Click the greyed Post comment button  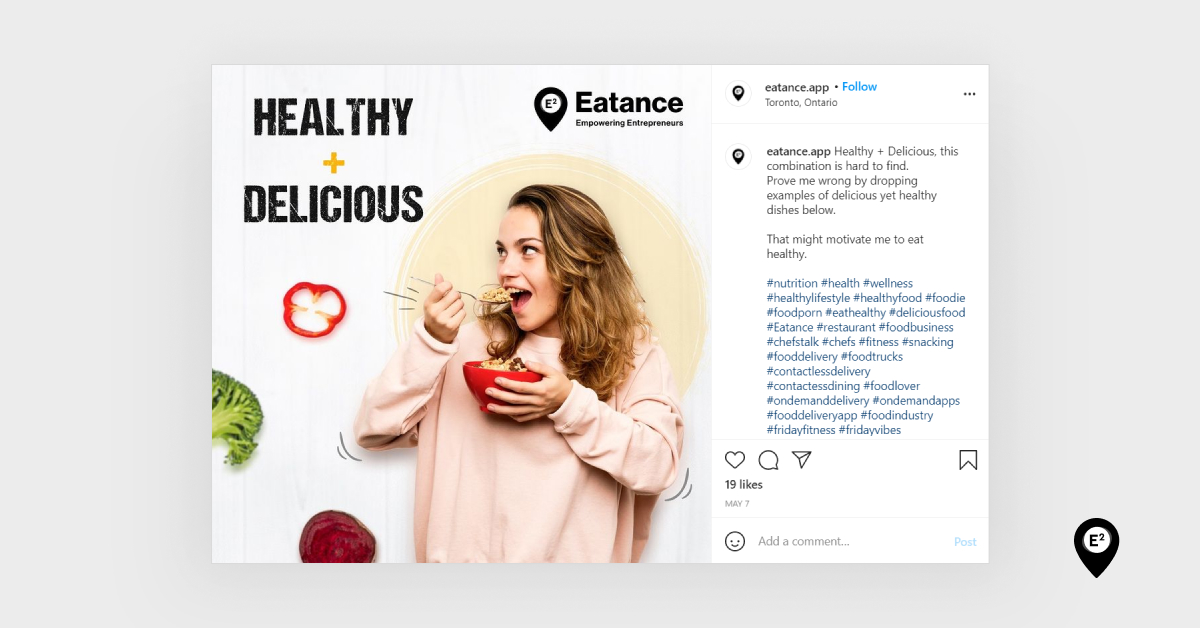coord(965,542)
